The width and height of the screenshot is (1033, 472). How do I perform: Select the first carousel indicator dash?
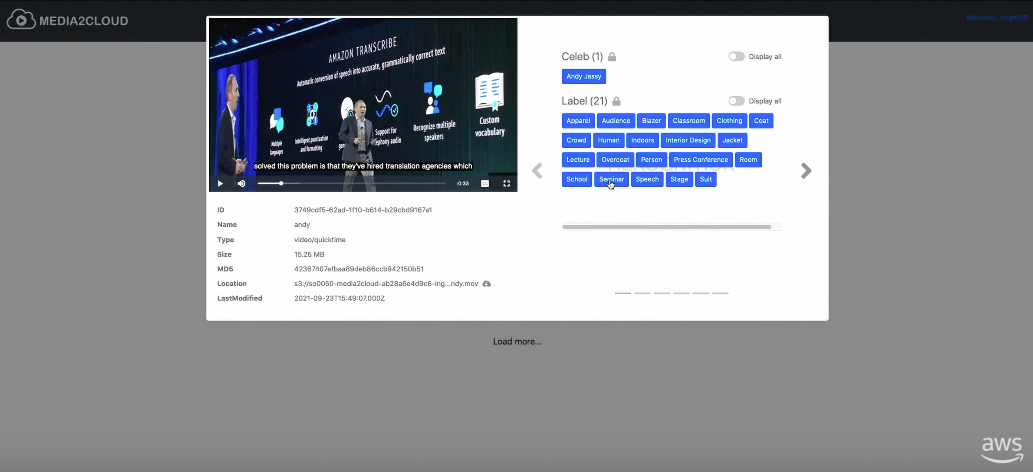click(623, 293)
